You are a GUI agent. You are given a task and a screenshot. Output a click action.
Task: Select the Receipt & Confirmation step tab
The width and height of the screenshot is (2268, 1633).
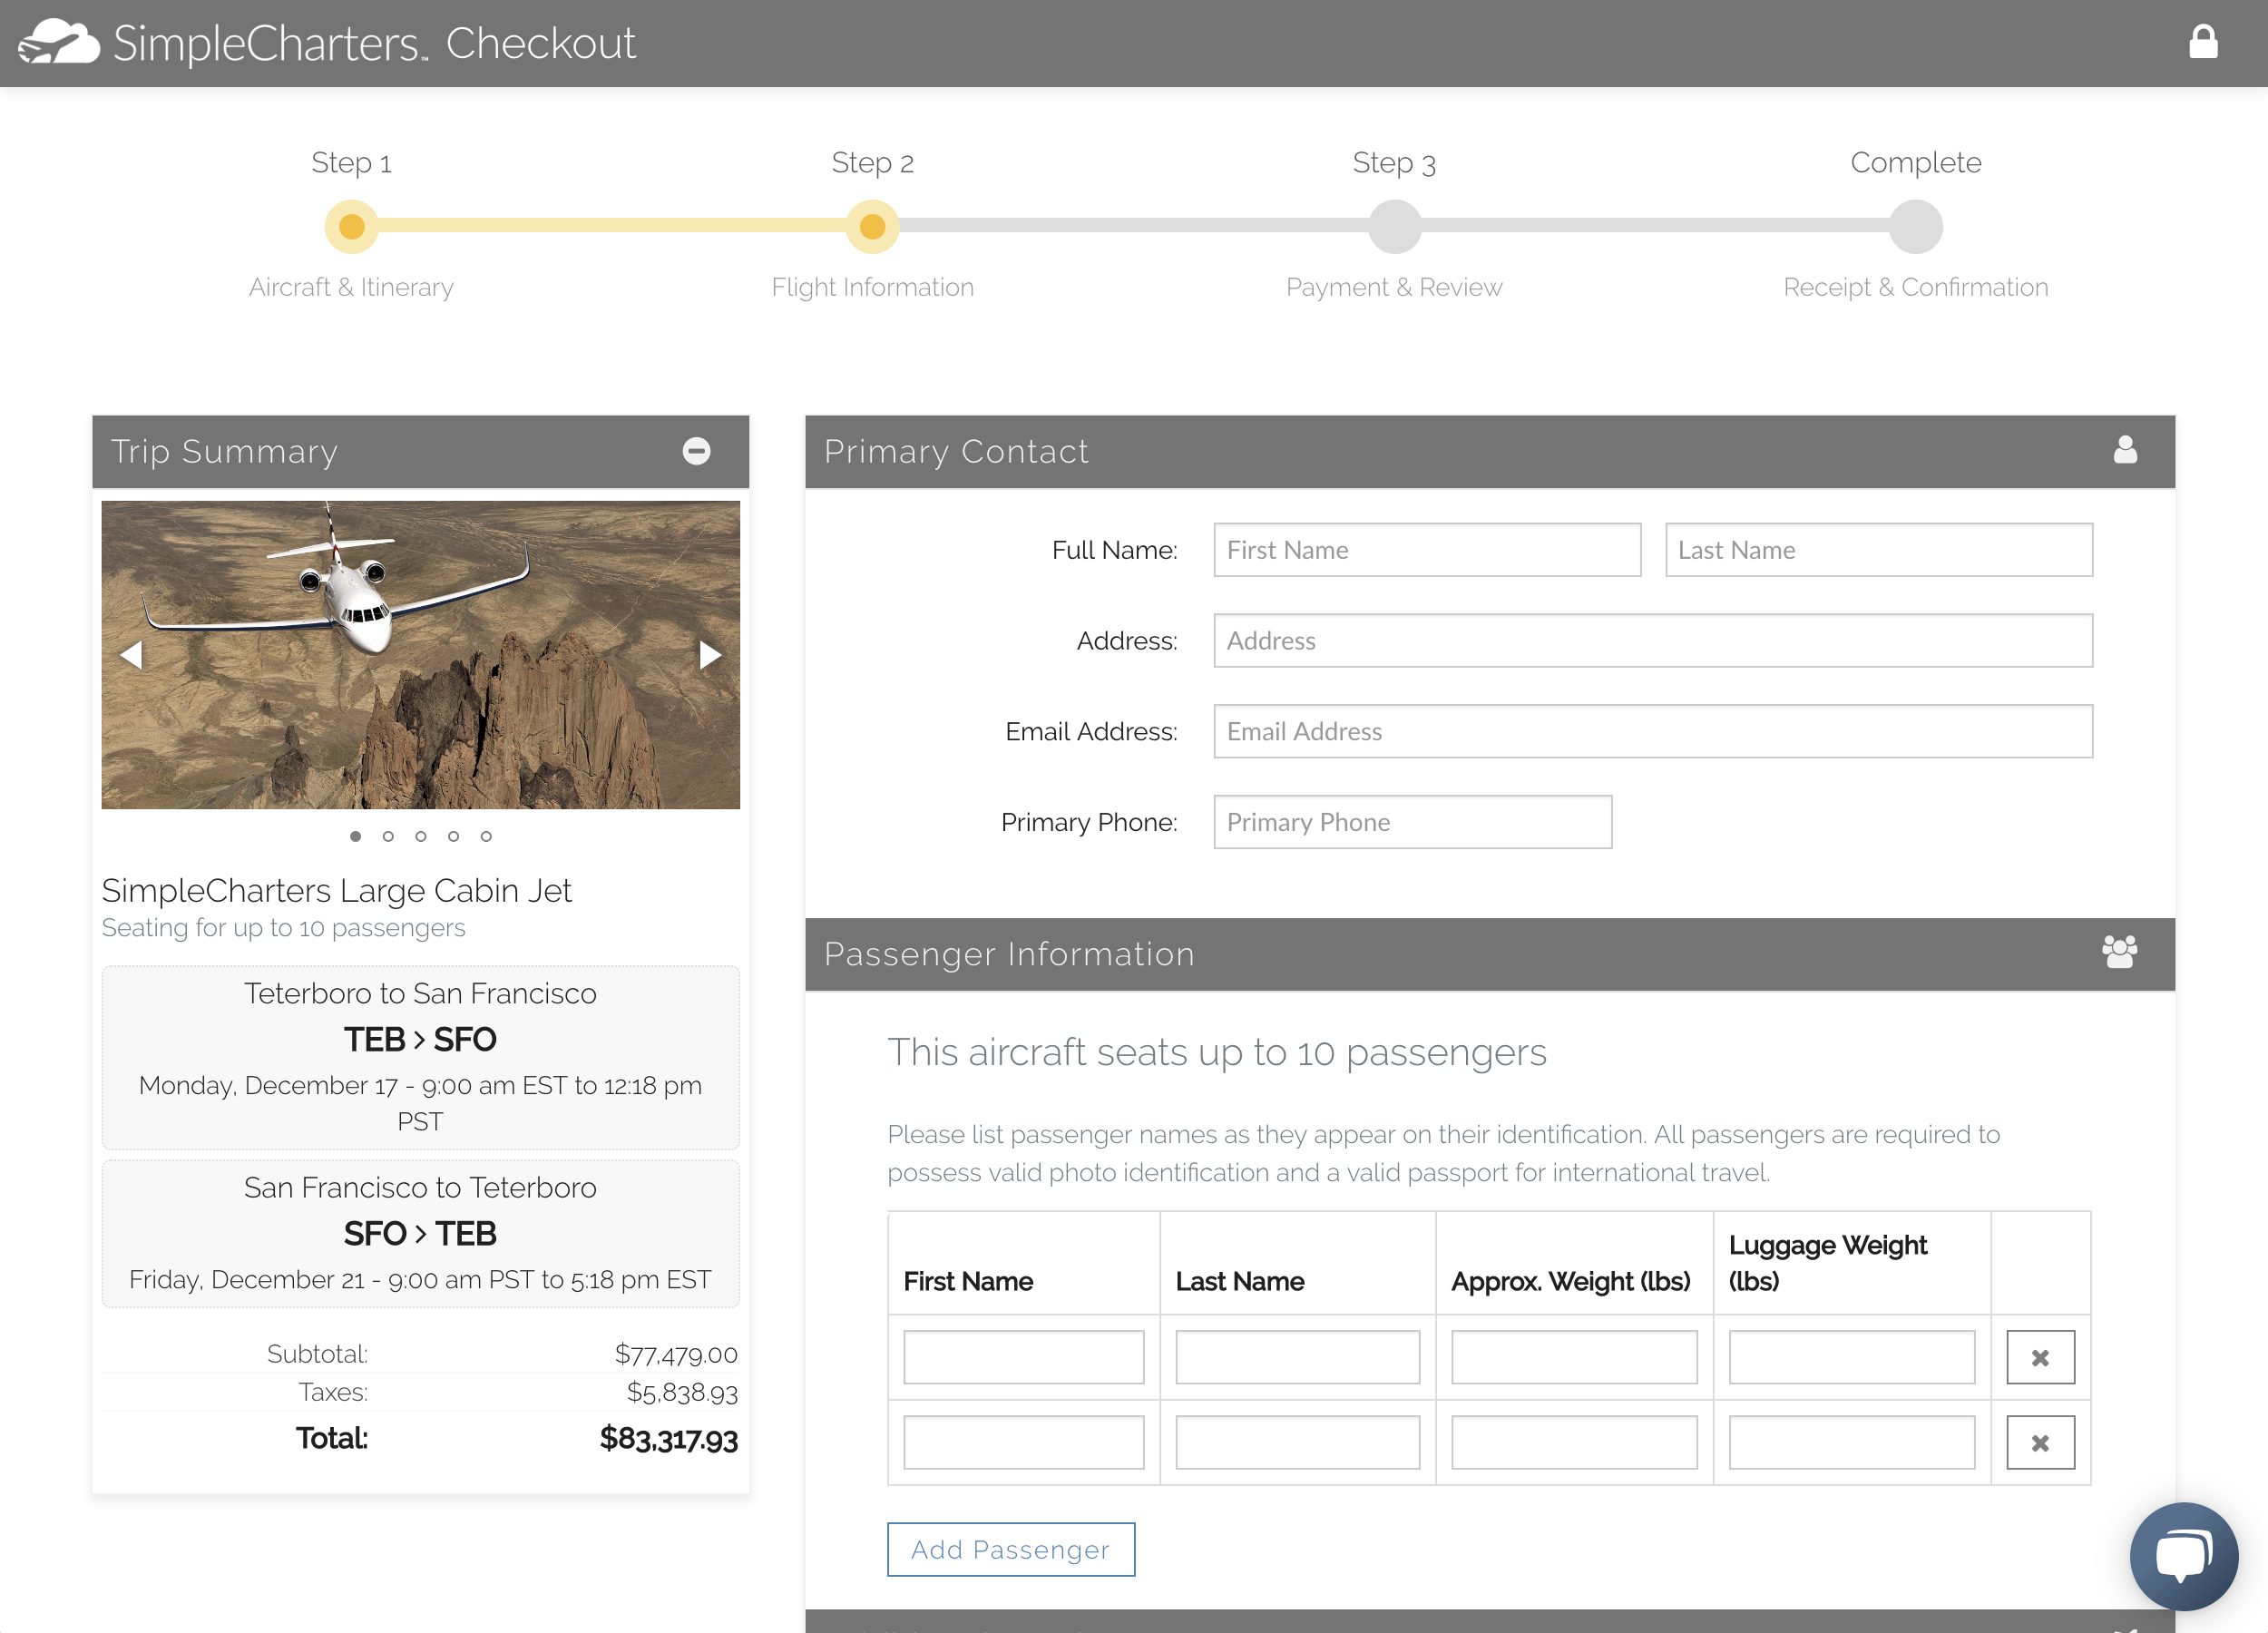pos(1914,226)
